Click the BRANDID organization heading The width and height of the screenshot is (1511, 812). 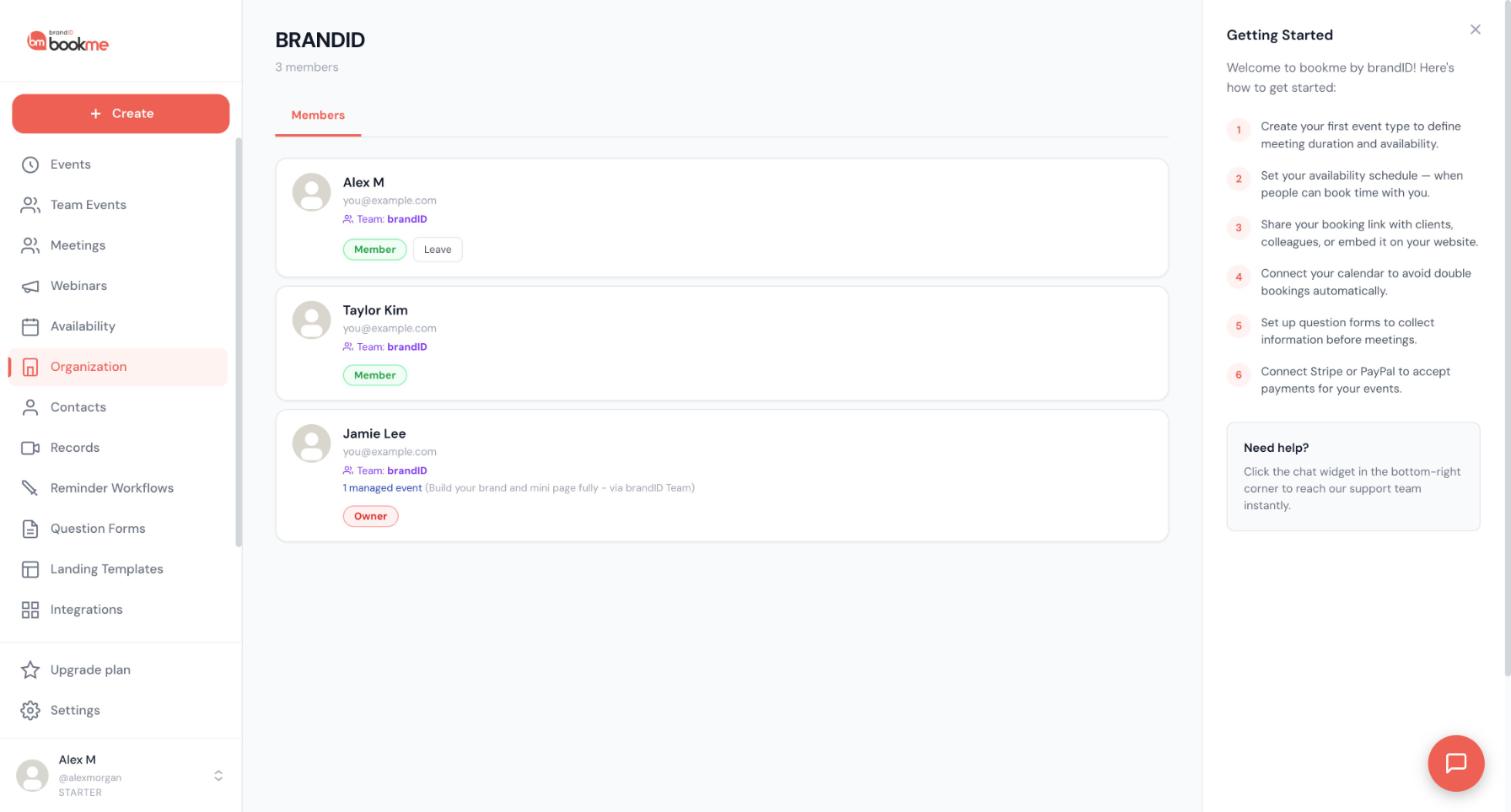pyautogui.click(x=320, y=40)
